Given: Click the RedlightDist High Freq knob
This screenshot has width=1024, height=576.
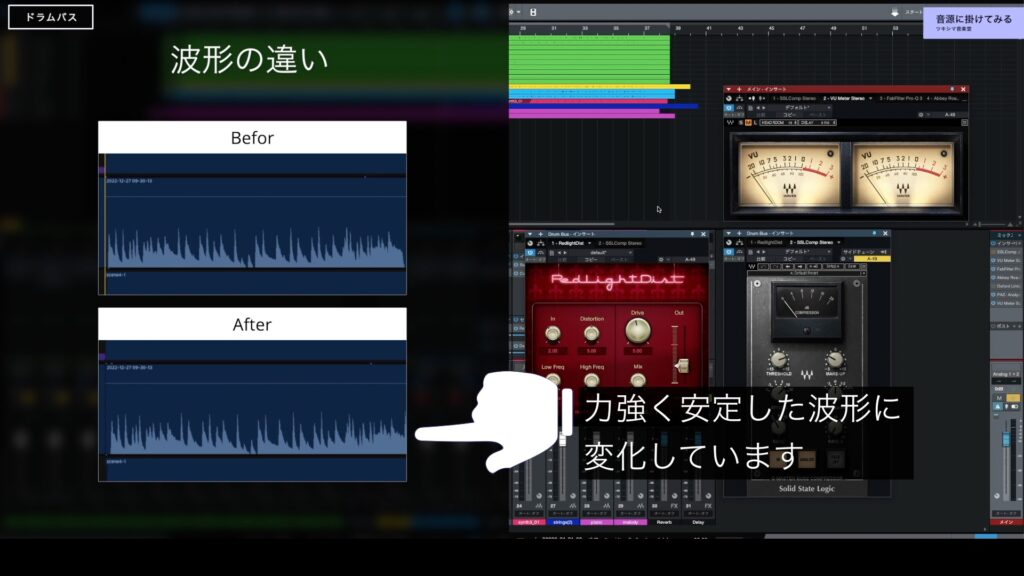Looking at the screenshot, I should pos(592,380).
